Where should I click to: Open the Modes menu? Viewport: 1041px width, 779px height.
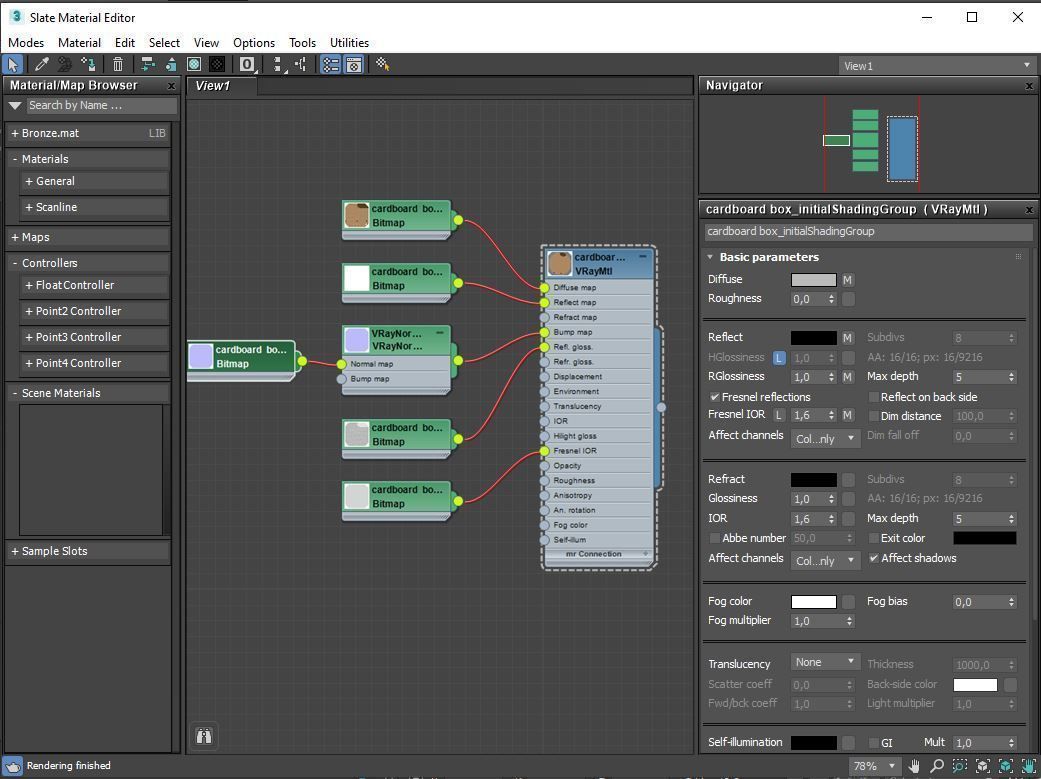click(26, 43)
